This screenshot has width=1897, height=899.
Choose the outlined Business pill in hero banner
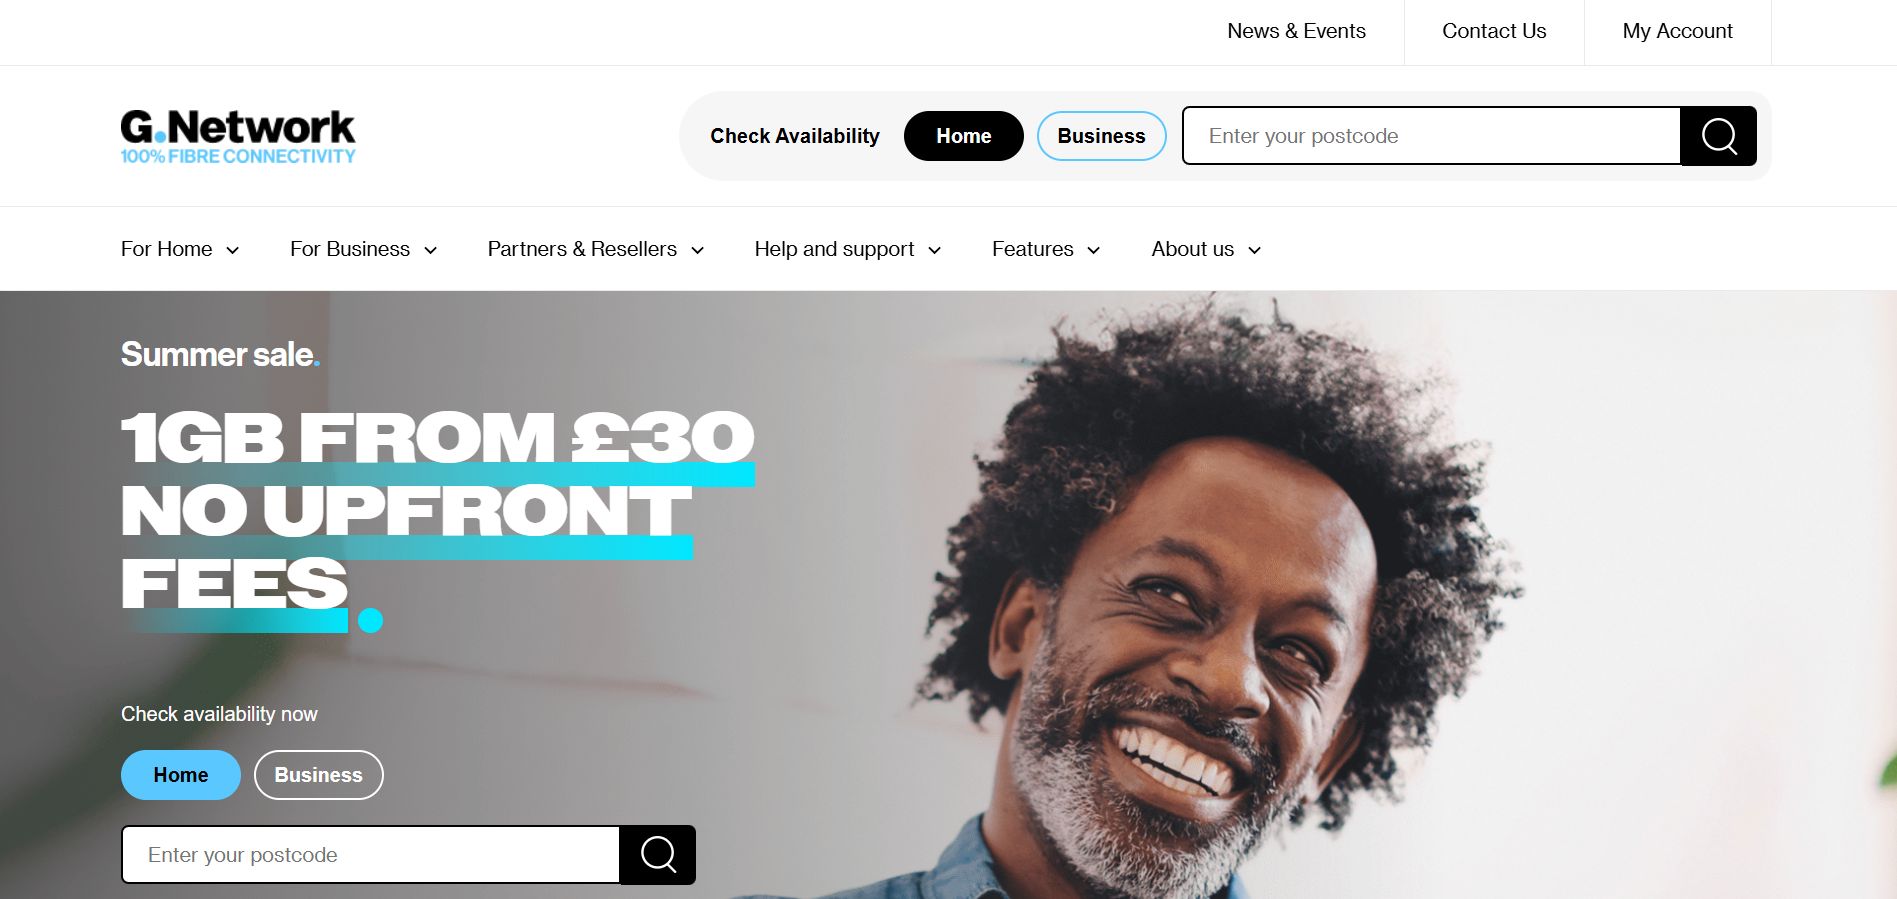(319, 775)
